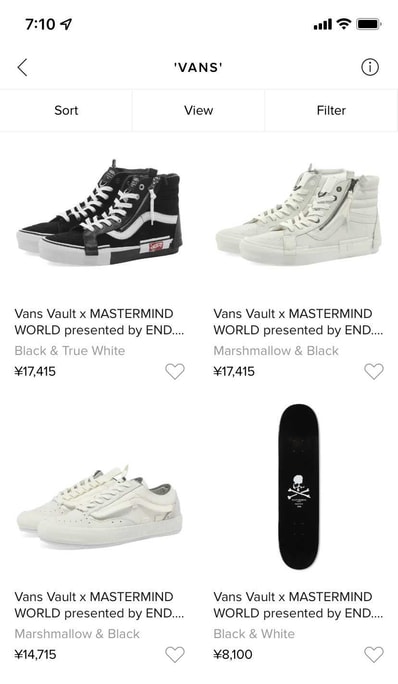Image resolution: width=398 pixels, height=684 pixels.
Task: Tap the Wi-Fi status icon
Action: [344, 24]
